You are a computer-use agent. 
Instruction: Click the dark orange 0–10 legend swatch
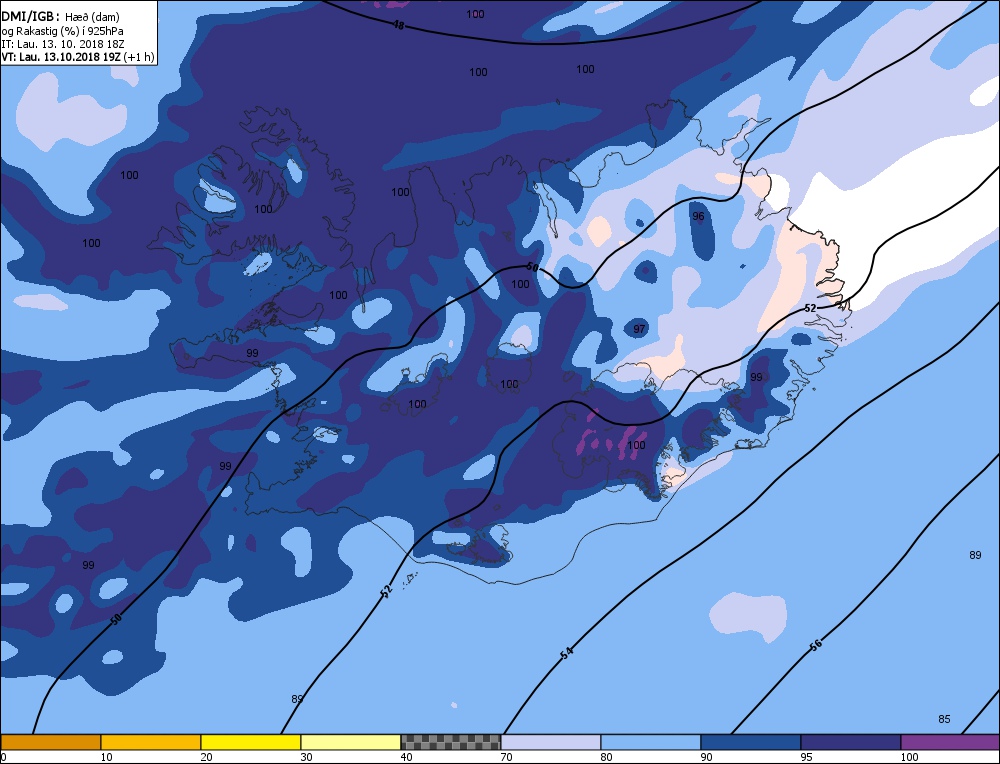(50, 742)
